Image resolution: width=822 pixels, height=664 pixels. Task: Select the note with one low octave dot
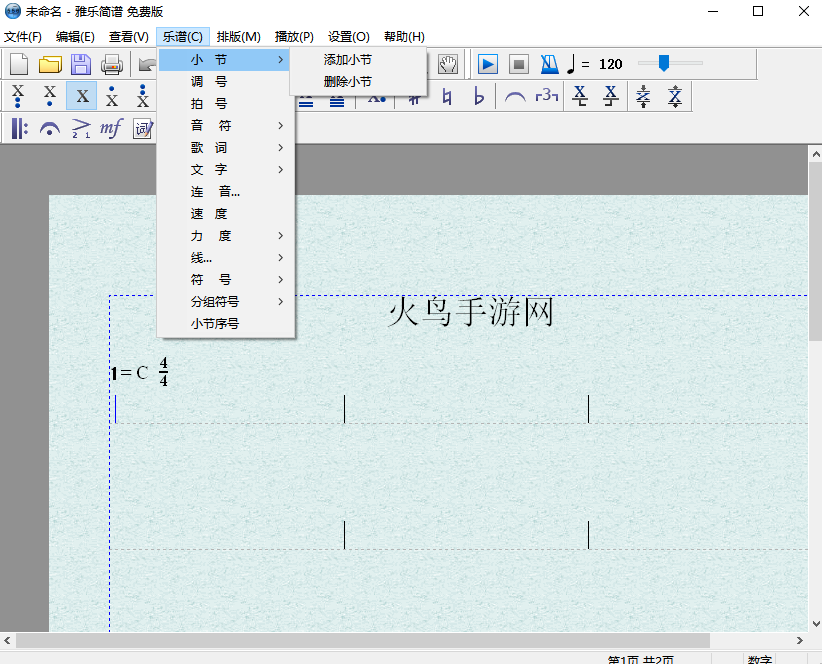click(50, 96)
